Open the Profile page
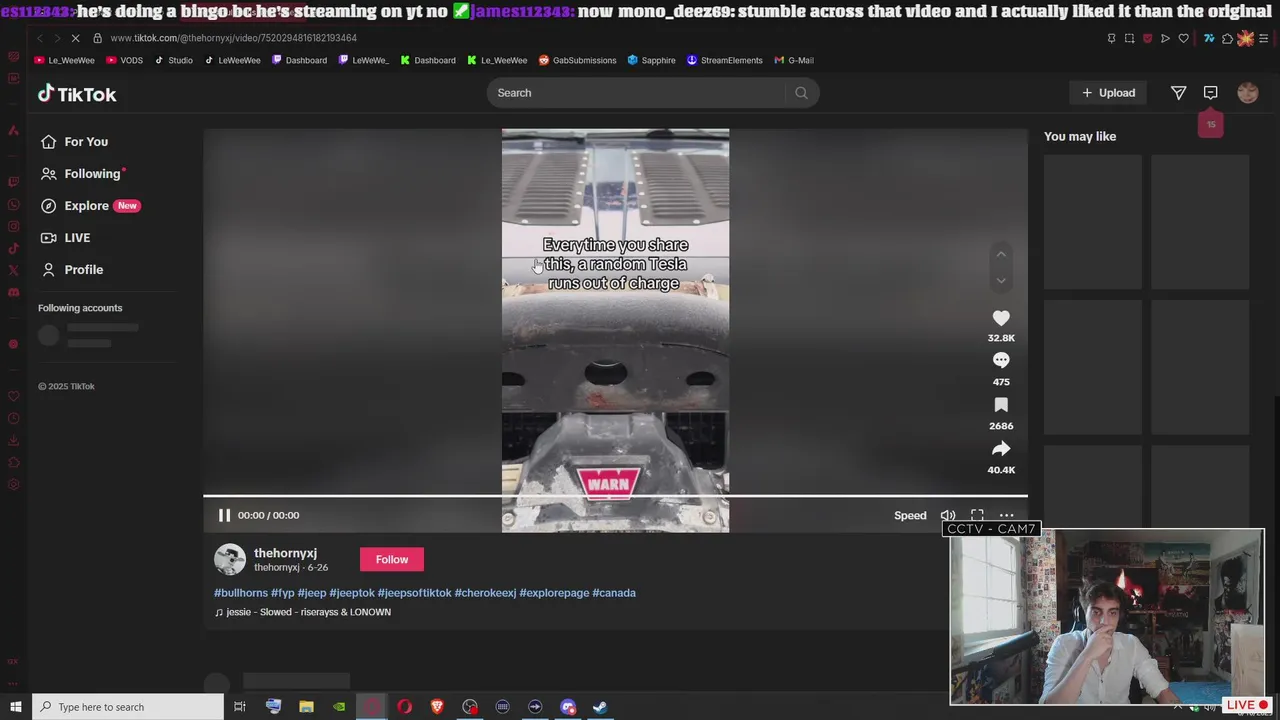Image resolution: width=1280 pixels, height=720 pixels. point(72,270)
